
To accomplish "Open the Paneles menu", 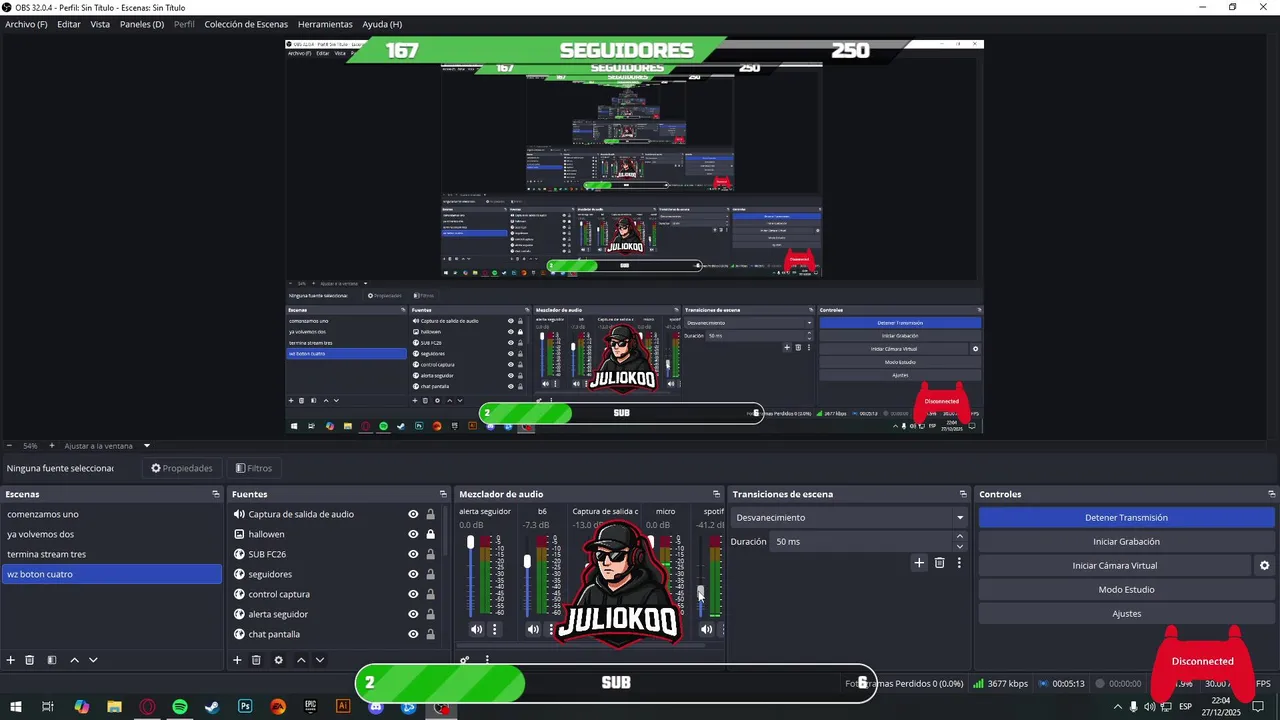I will (142, 24).
